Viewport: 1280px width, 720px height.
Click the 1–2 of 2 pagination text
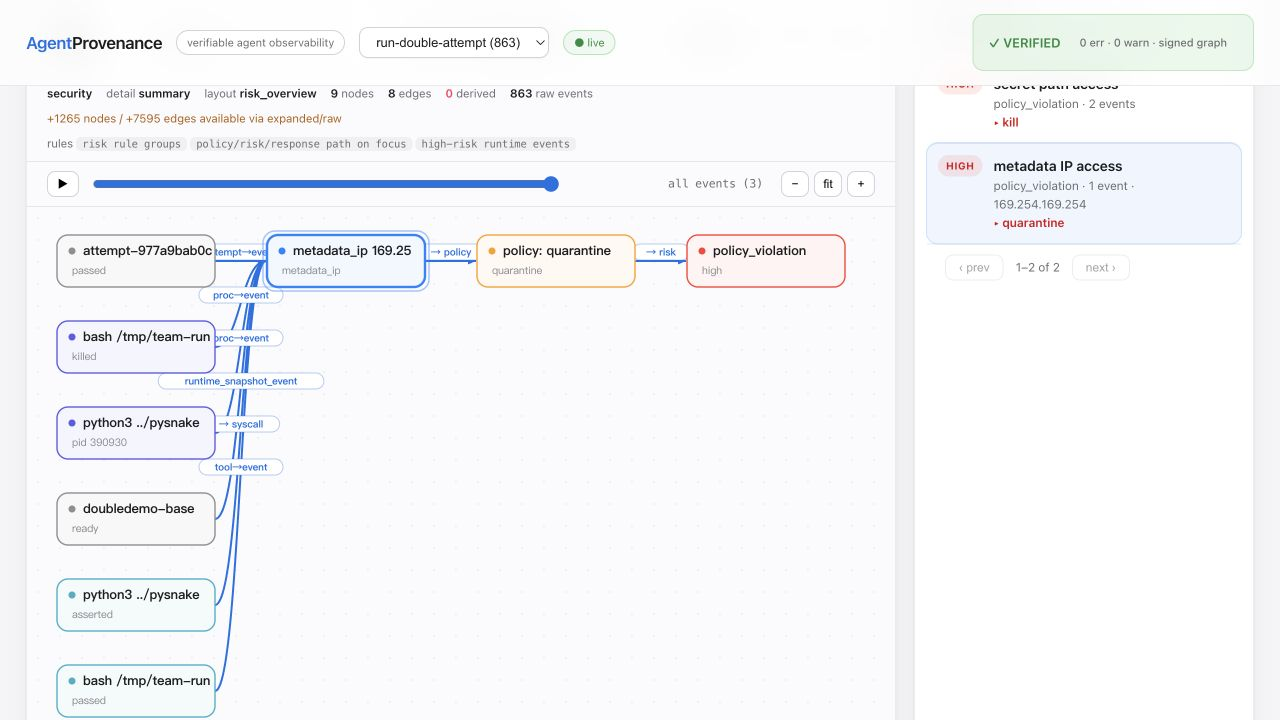point(1037,268)
